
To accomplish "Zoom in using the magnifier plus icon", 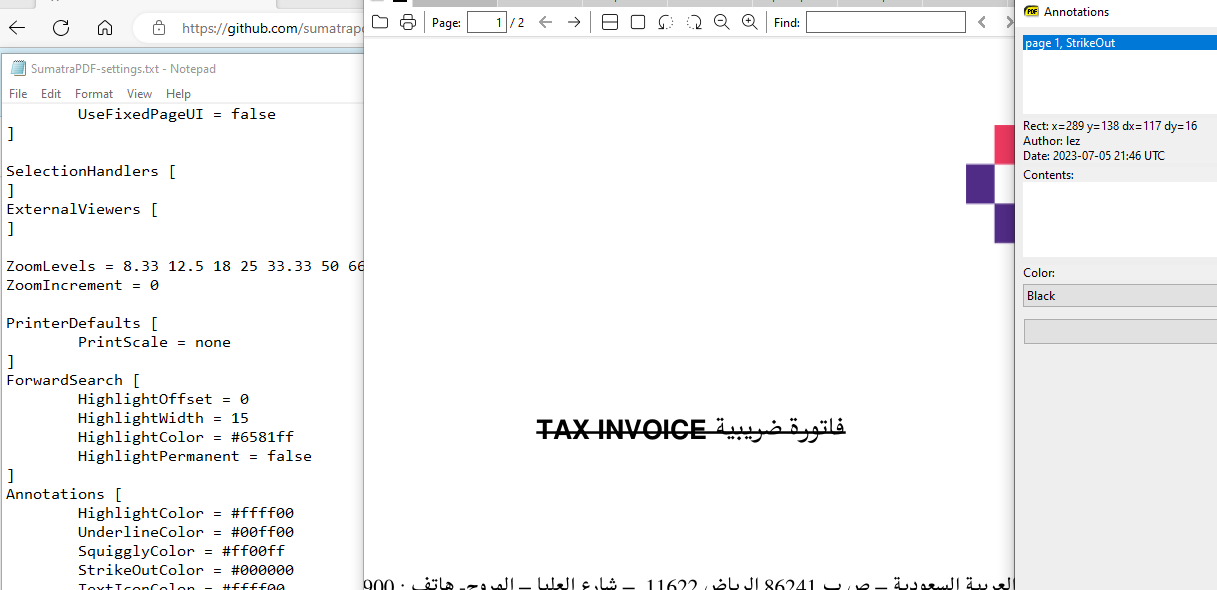I will pos(750,21).
